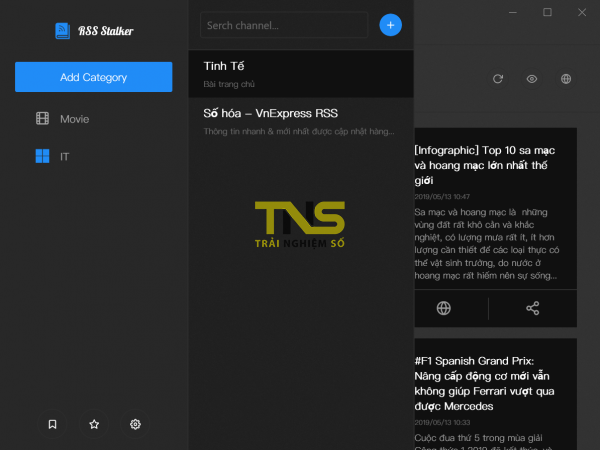Viewport: 600px width, 450px height.
Task: Open infographic article in browser via globe icon
Action: 444,308
